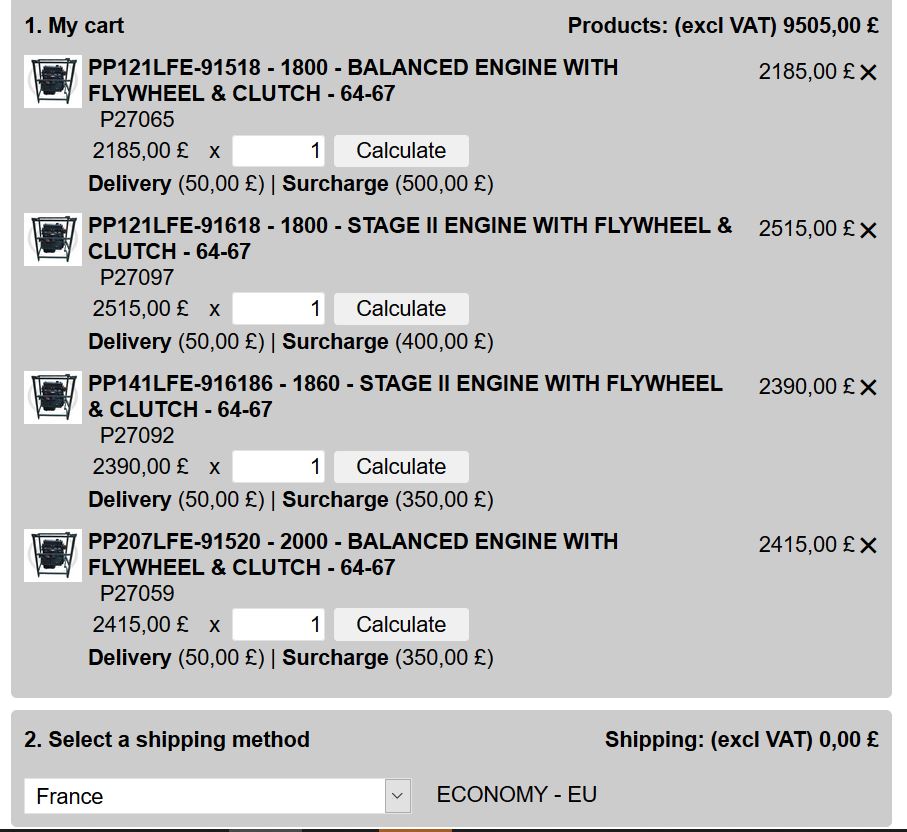Remove the PP121LFE-91518 engine from cart
The image size is (907, 832).
tap(868, 72)
